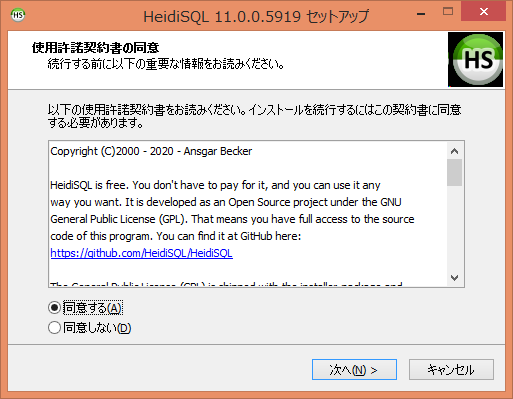
Task: Click the 以下の使用許諾契約書 instruction text
Action: point(254,116)
